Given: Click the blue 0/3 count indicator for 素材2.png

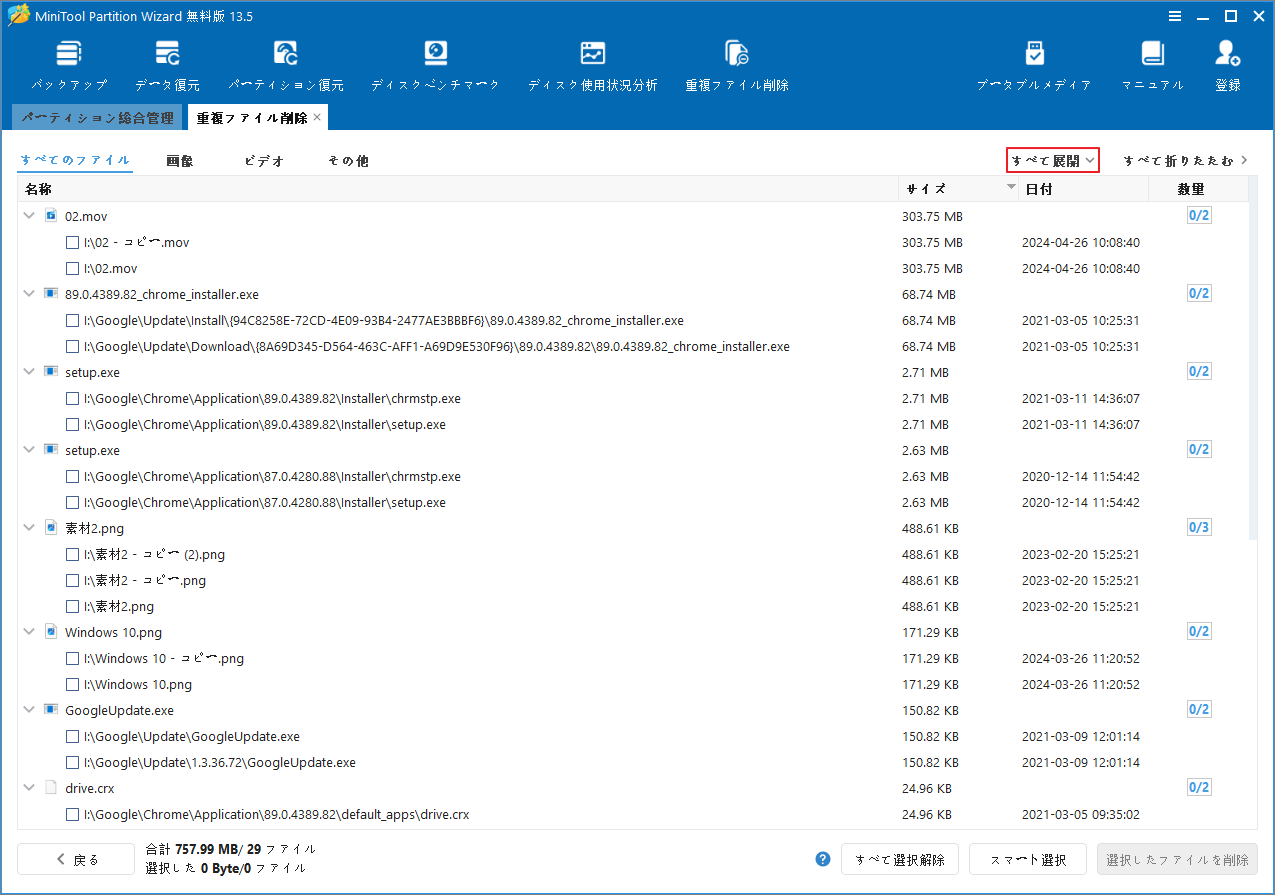Looking at the screenshot, I should tap(1198, 527).
